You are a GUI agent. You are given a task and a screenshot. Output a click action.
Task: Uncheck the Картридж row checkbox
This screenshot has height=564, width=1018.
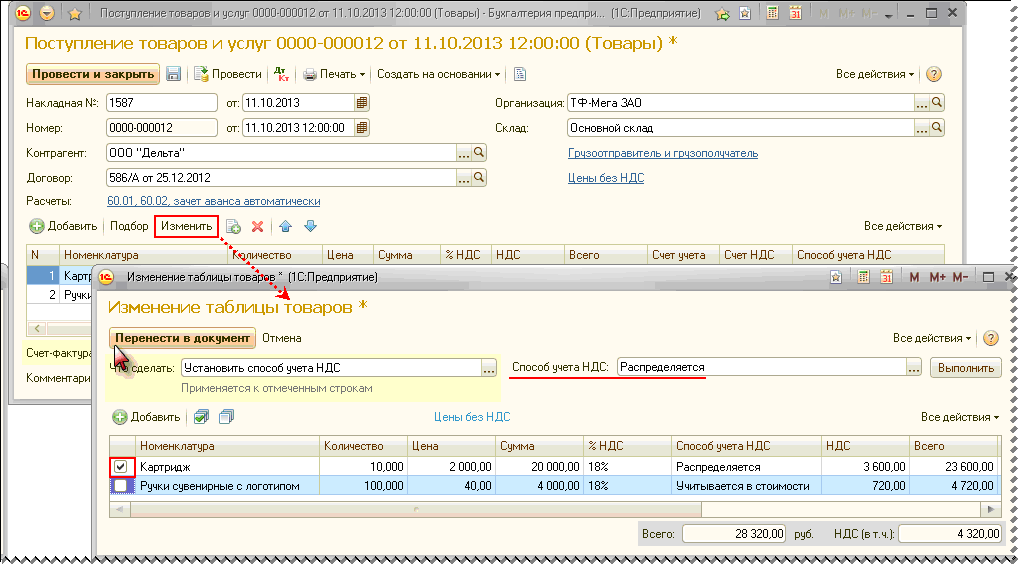point(121,467)
